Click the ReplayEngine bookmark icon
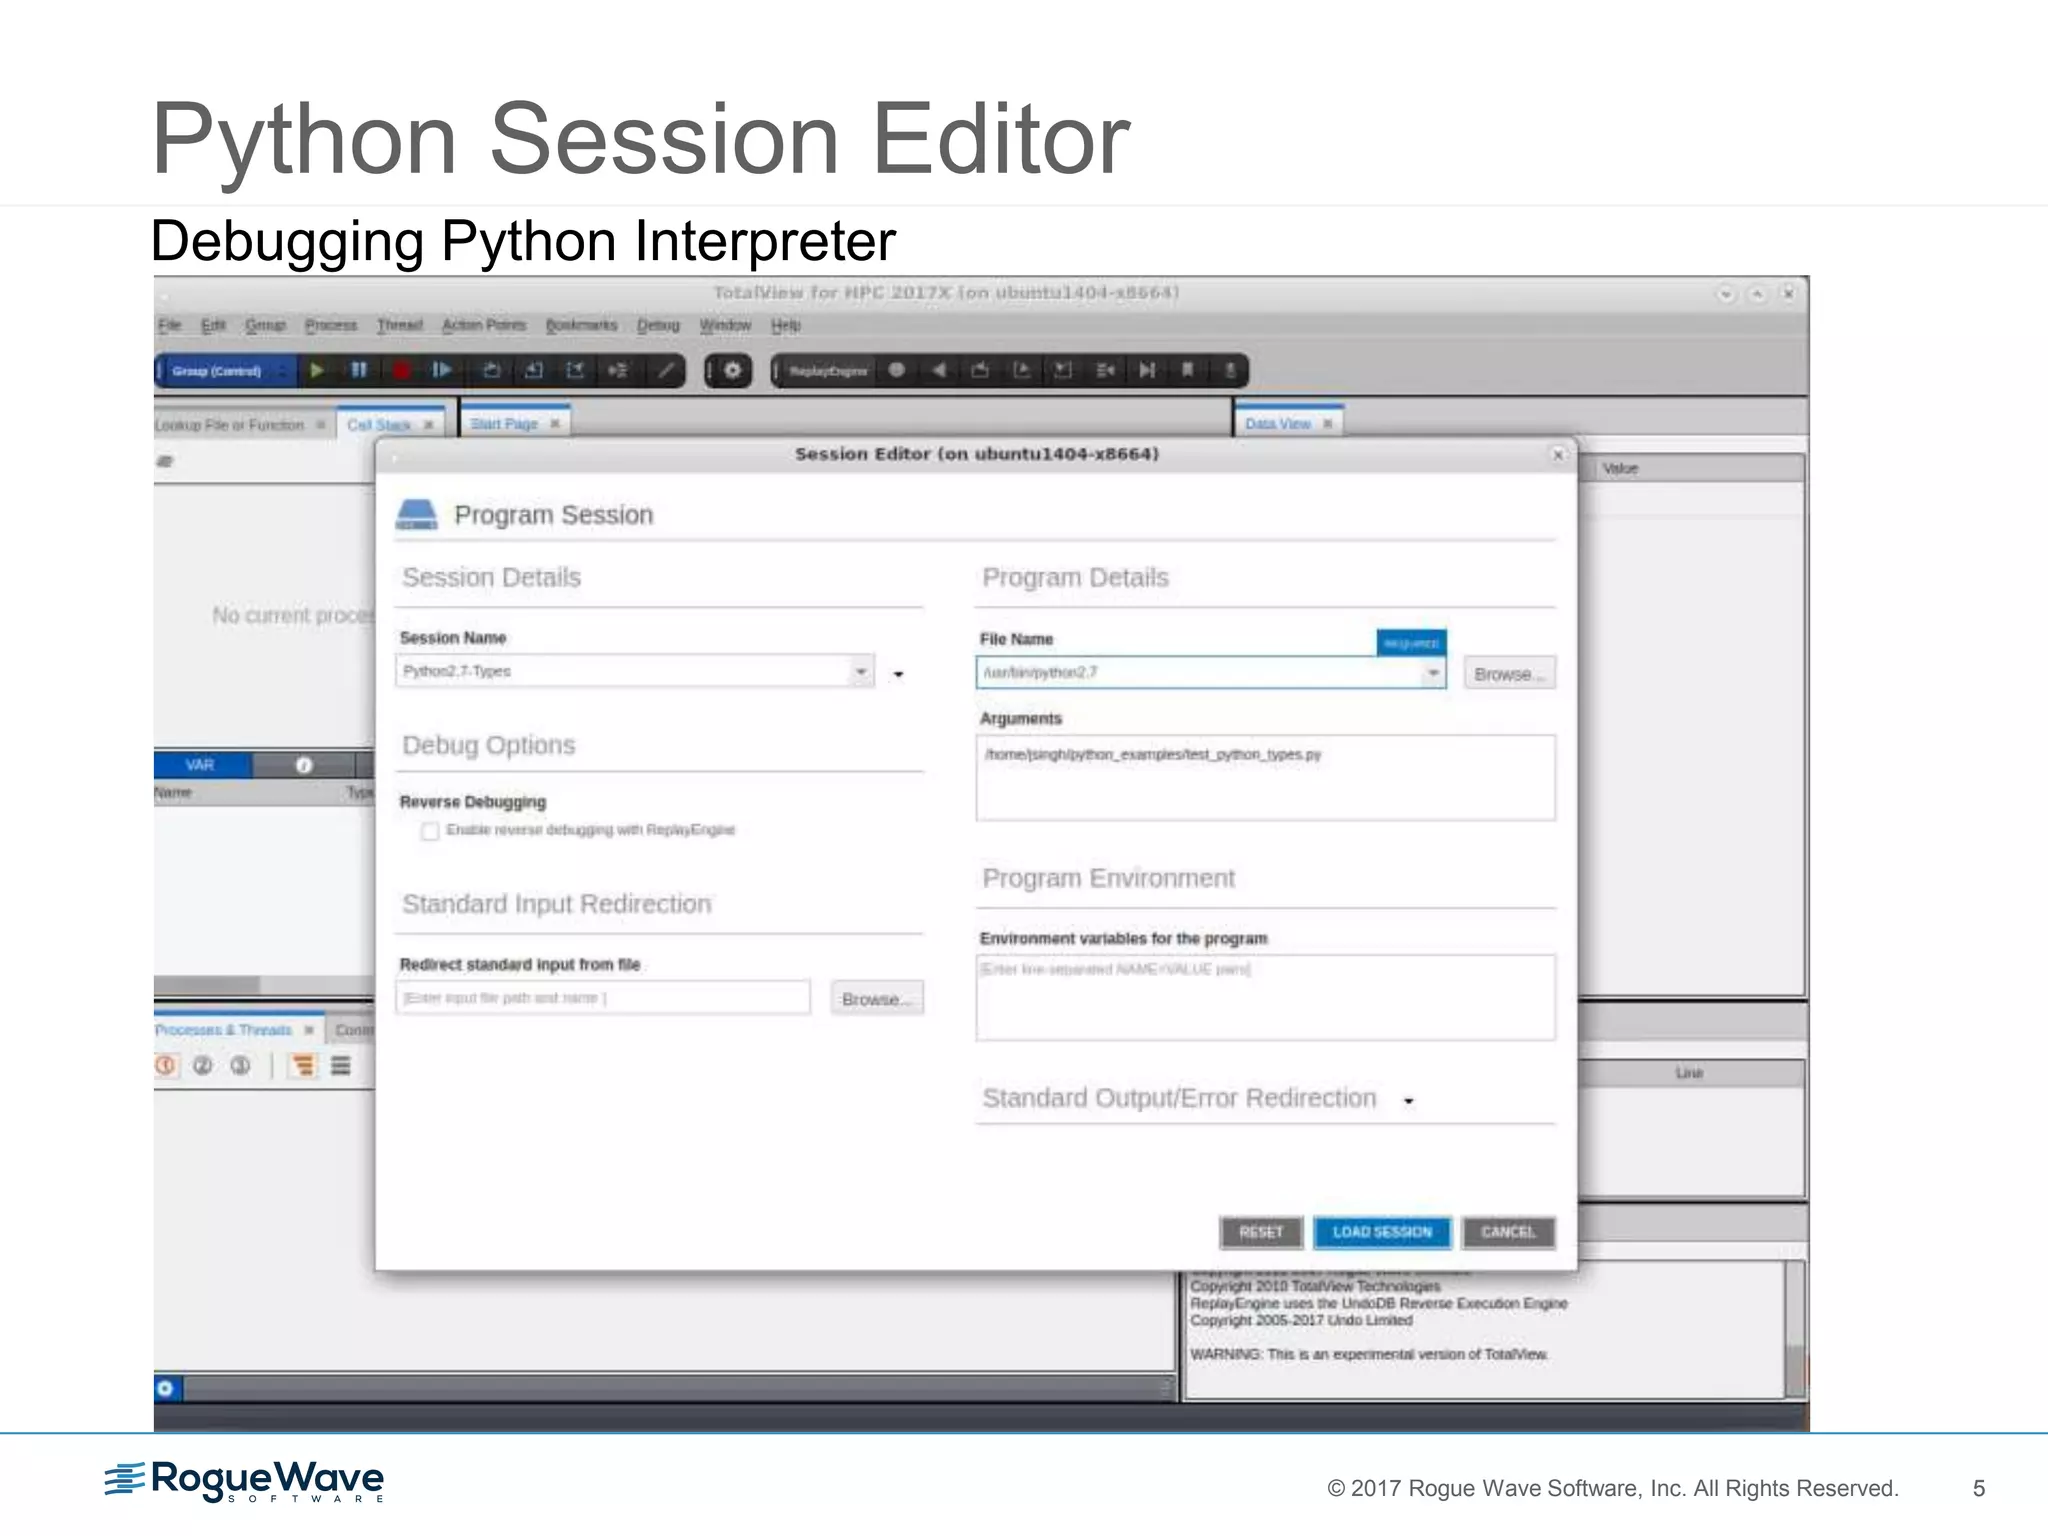The height and width of the screenshot is (1536, 2048). (1188, 370)
